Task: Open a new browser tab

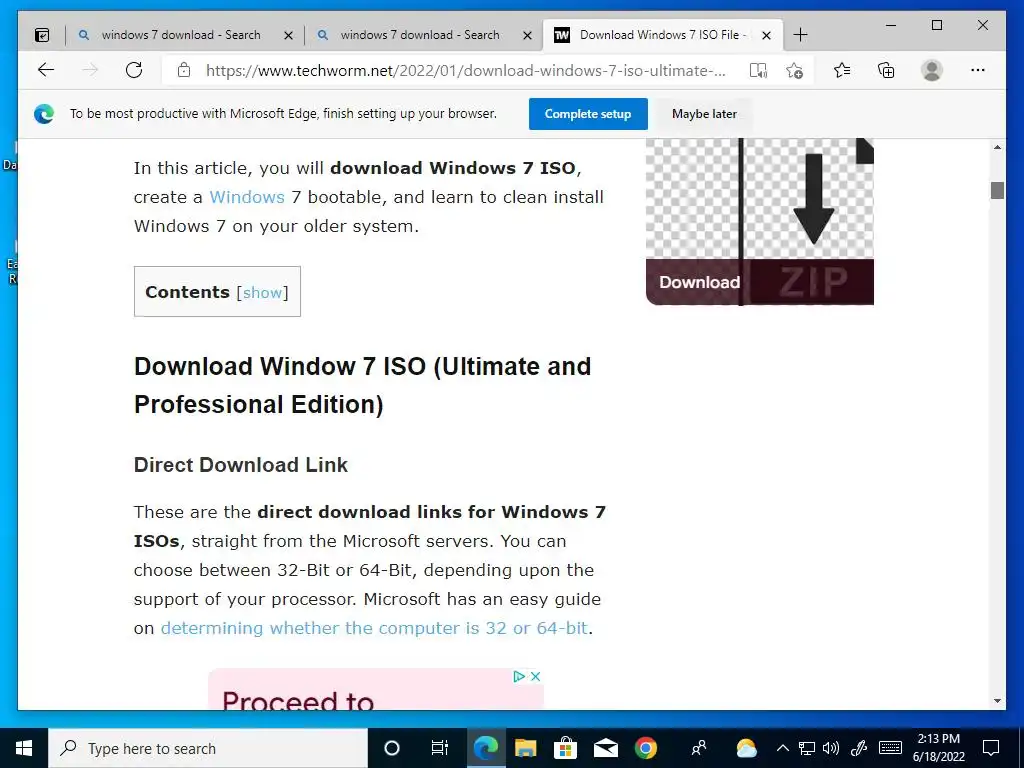Action: click(x=800, y=35)
